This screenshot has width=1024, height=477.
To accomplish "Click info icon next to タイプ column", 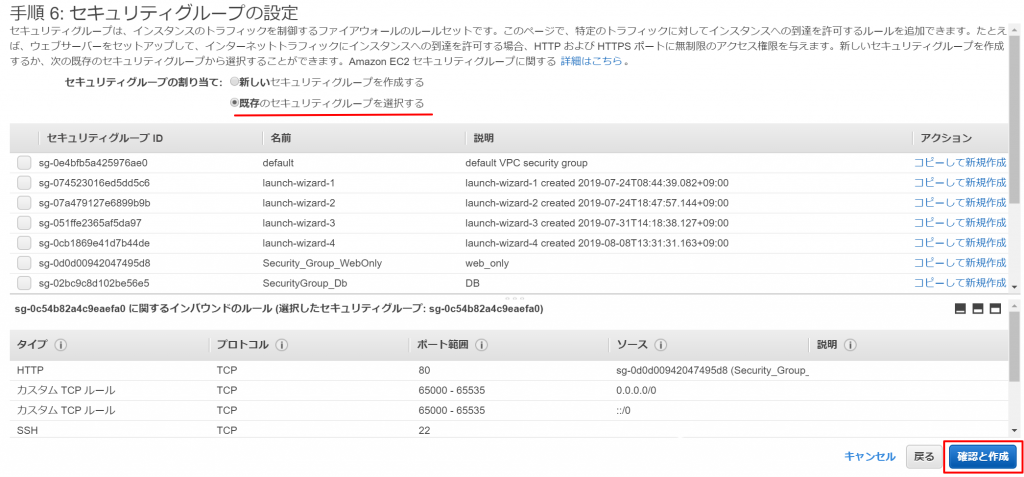I will 61,345.
